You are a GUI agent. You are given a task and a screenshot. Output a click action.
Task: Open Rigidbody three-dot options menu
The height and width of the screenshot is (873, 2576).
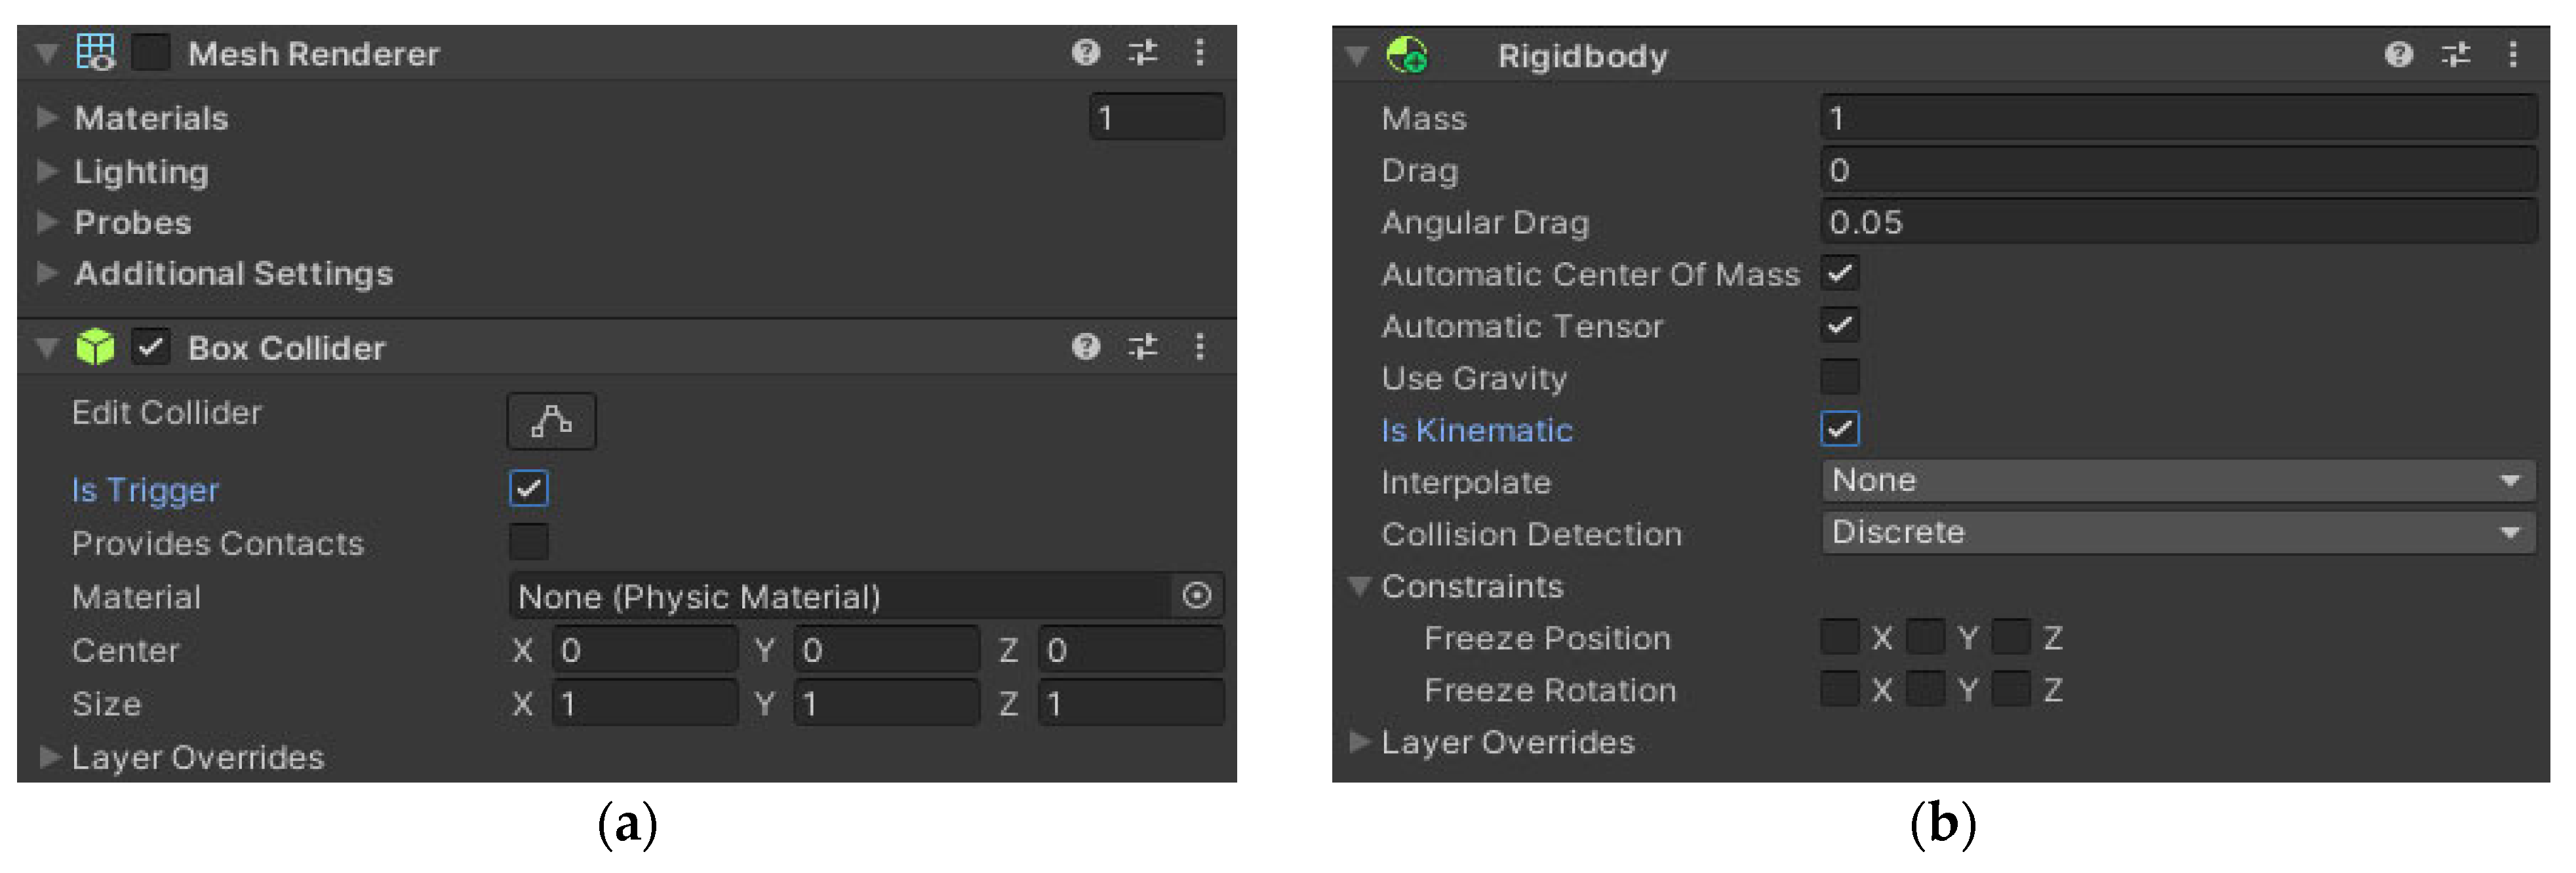tap(2512, 54)
